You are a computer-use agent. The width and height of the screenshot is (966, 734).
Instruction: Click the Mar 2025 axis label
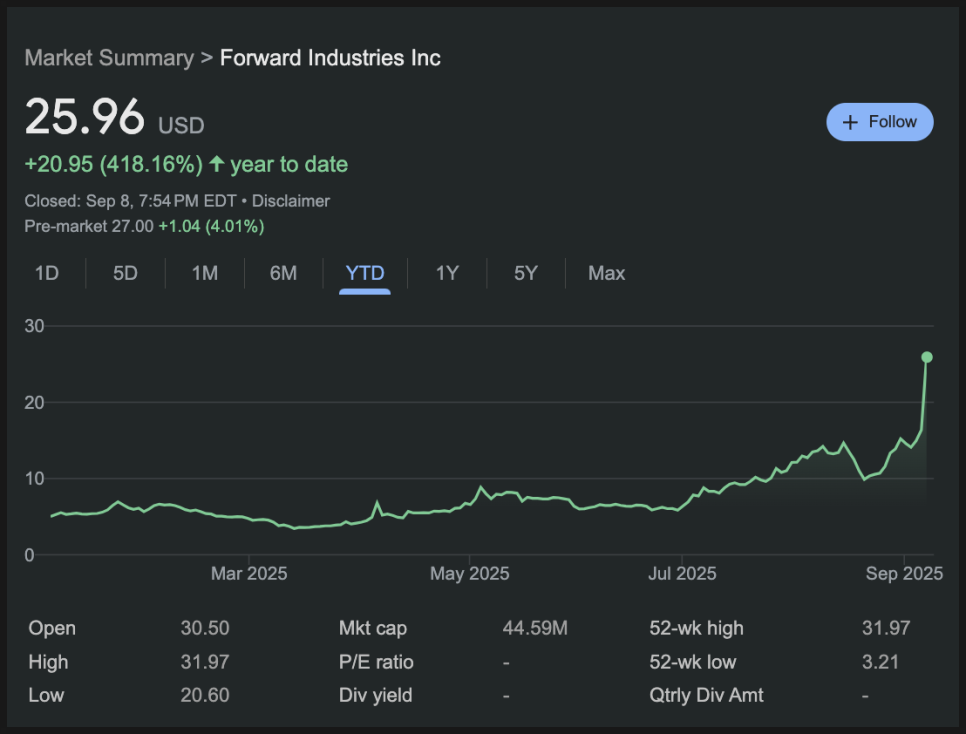249,574
